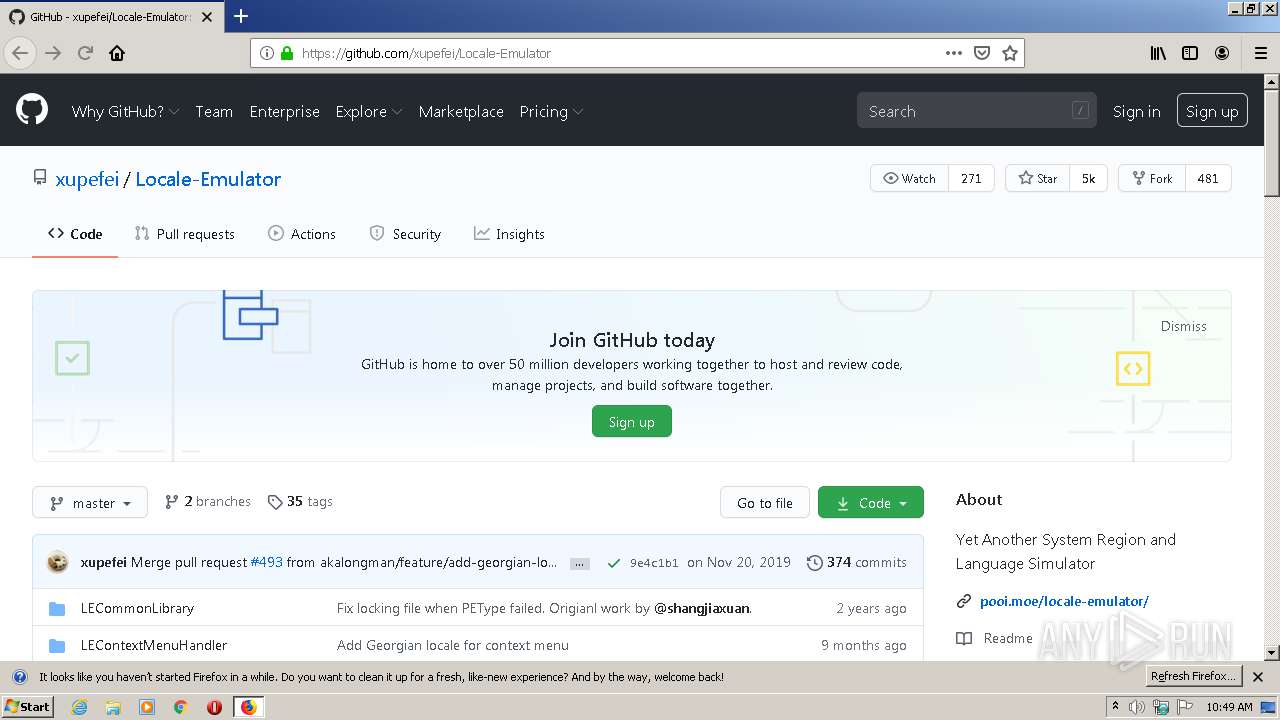1280x720 pixels.
Task: Open page actions three-dot menu
Action: 954,53
